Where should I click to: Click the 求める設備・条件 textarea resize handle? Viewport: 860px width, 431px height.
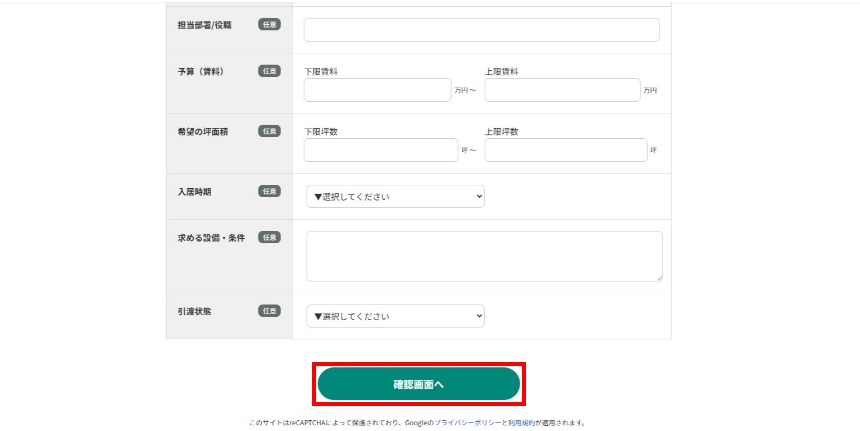(658, 277)
